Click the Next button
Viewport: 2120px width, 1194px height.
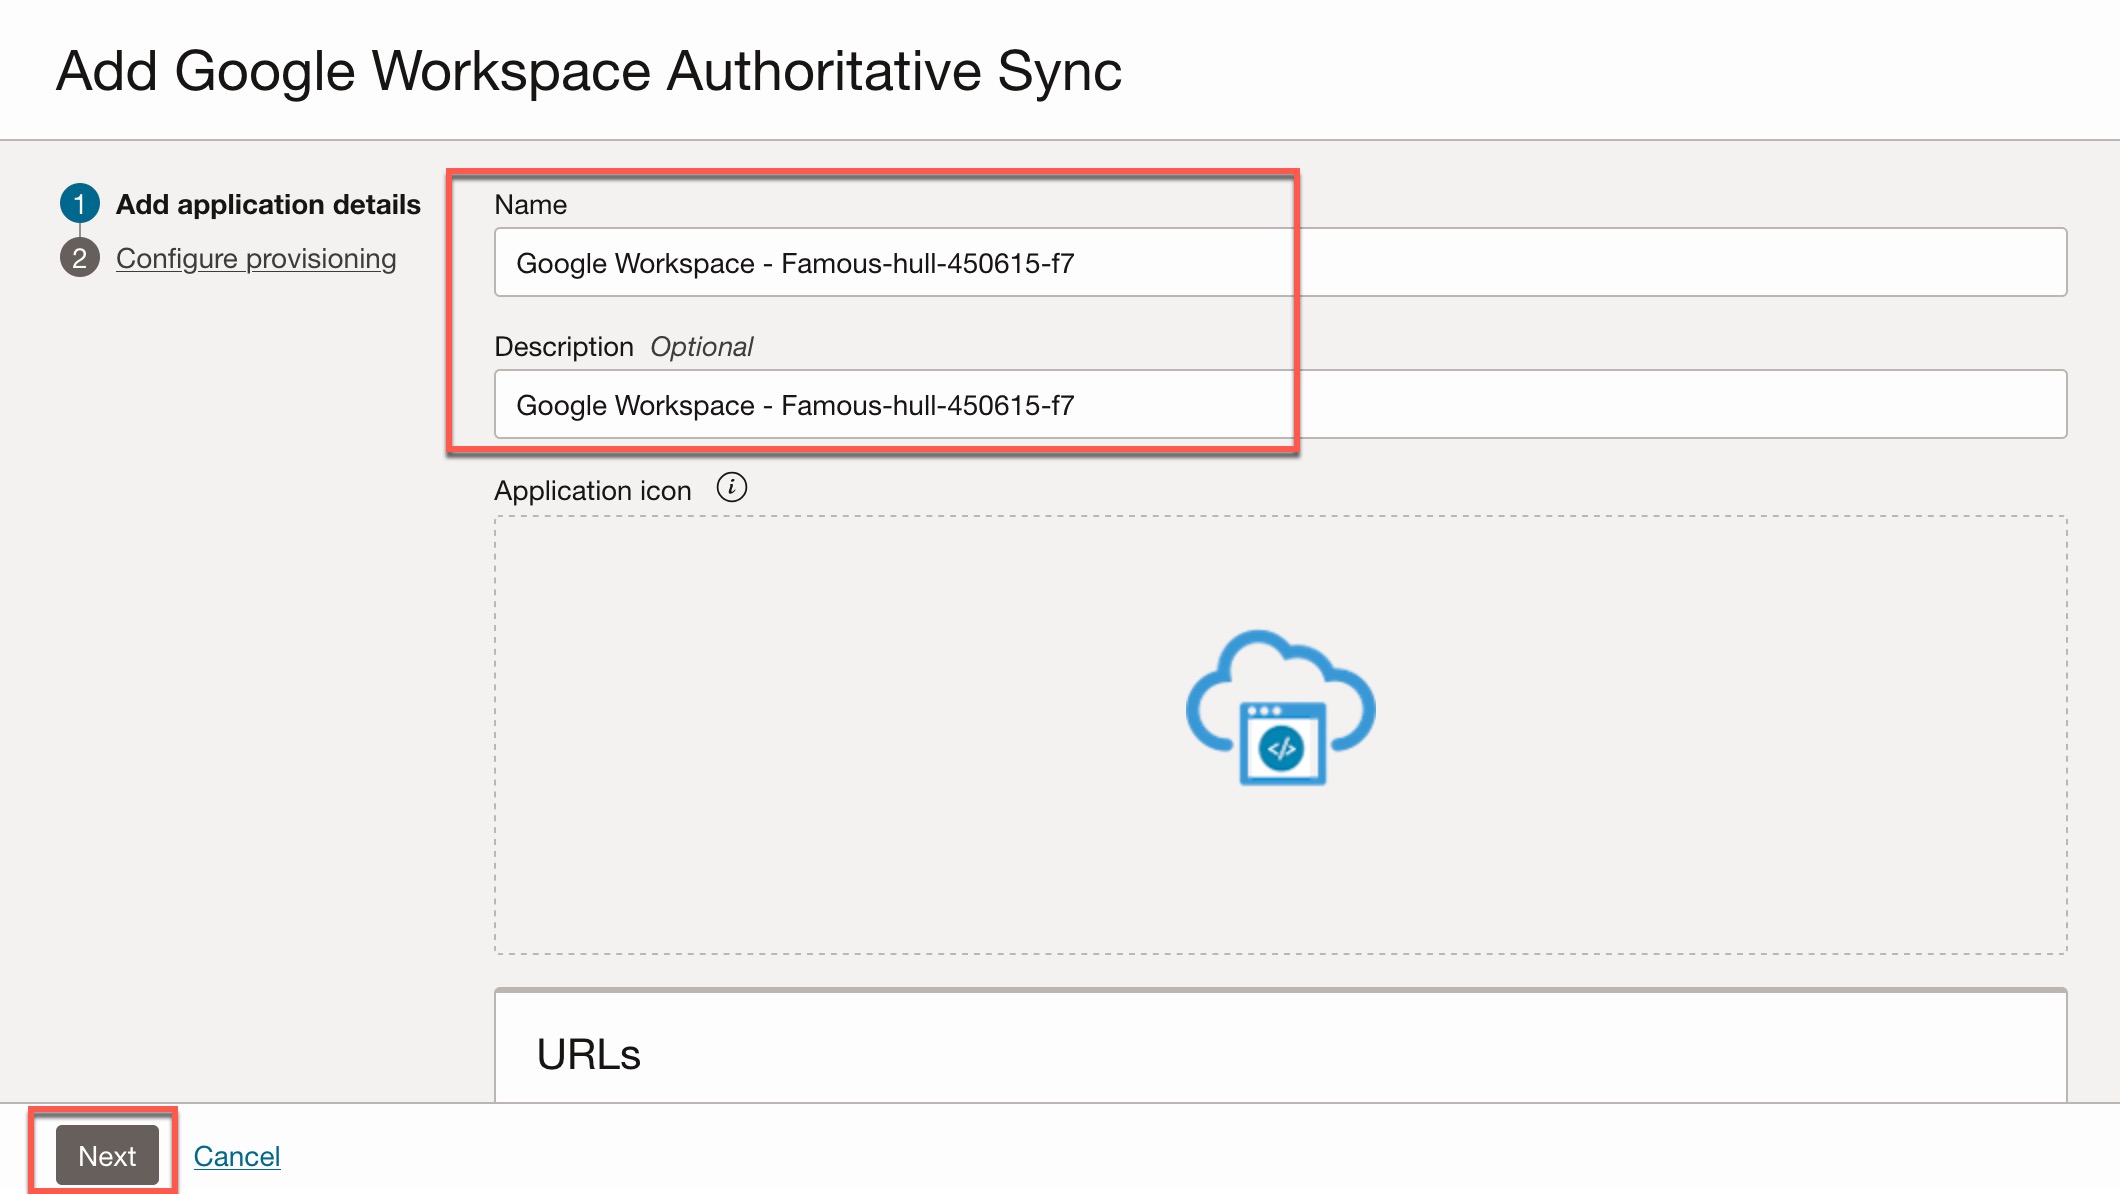pyautogui.click(x=107, y=1155)
